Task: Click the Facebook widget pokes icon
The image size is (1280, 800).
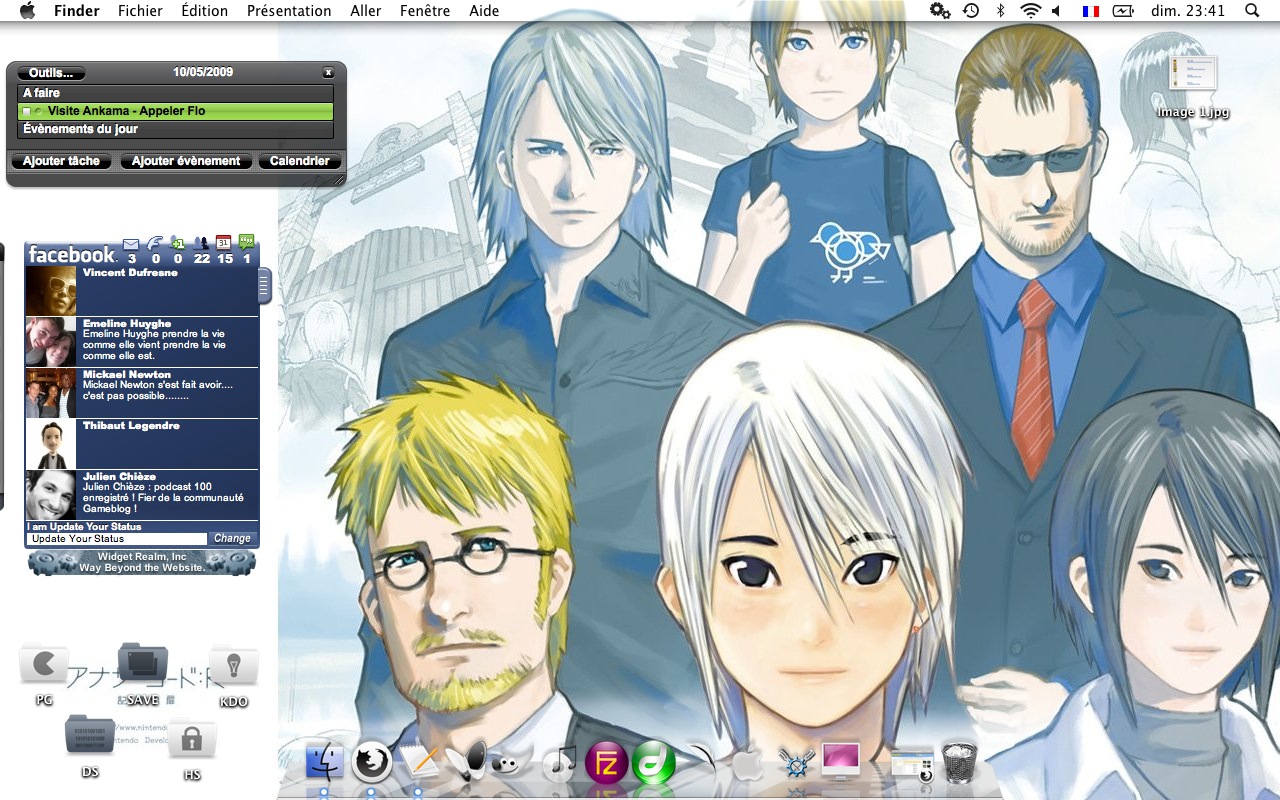Action: point(154,244)
